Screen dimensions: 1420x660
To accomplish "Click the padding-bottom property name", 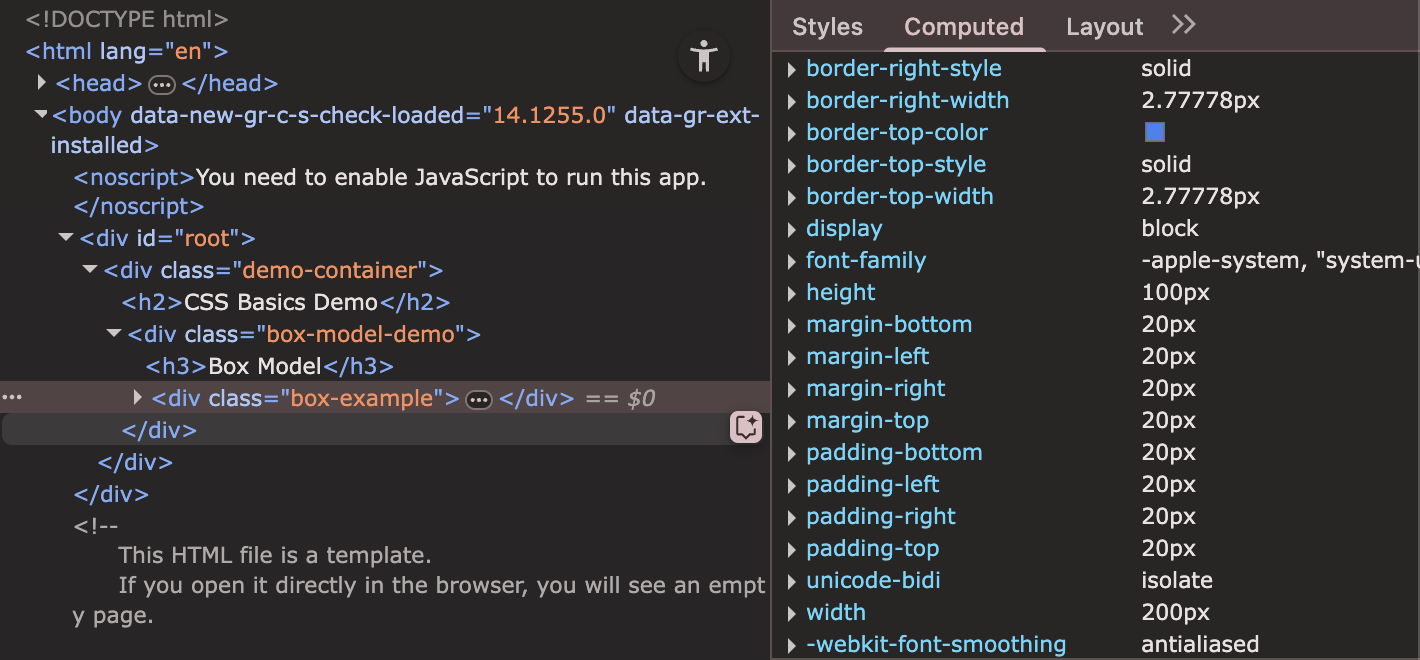I will [894, 453].
